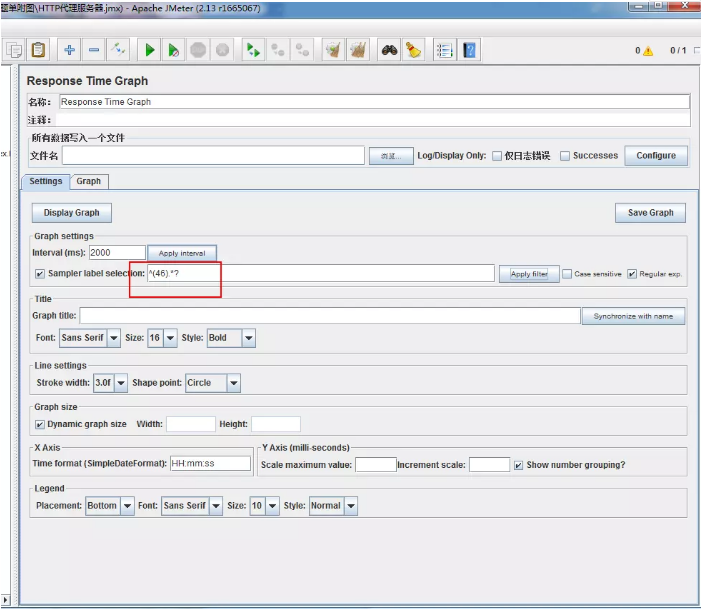The height and width of the screenshot is (611, 703).
Task: Click Synchronize with name button
Action: [x=633, y=316]
